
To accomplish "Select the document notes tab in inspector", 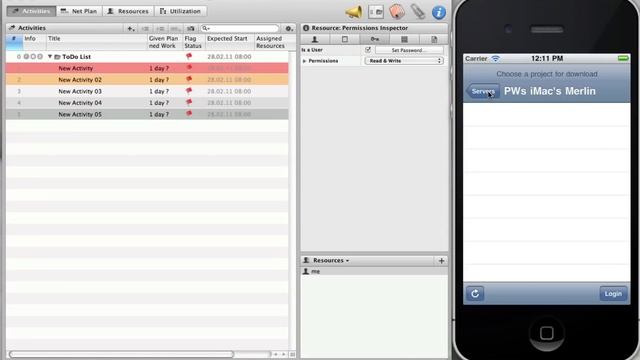I will [x=434, y=39].
